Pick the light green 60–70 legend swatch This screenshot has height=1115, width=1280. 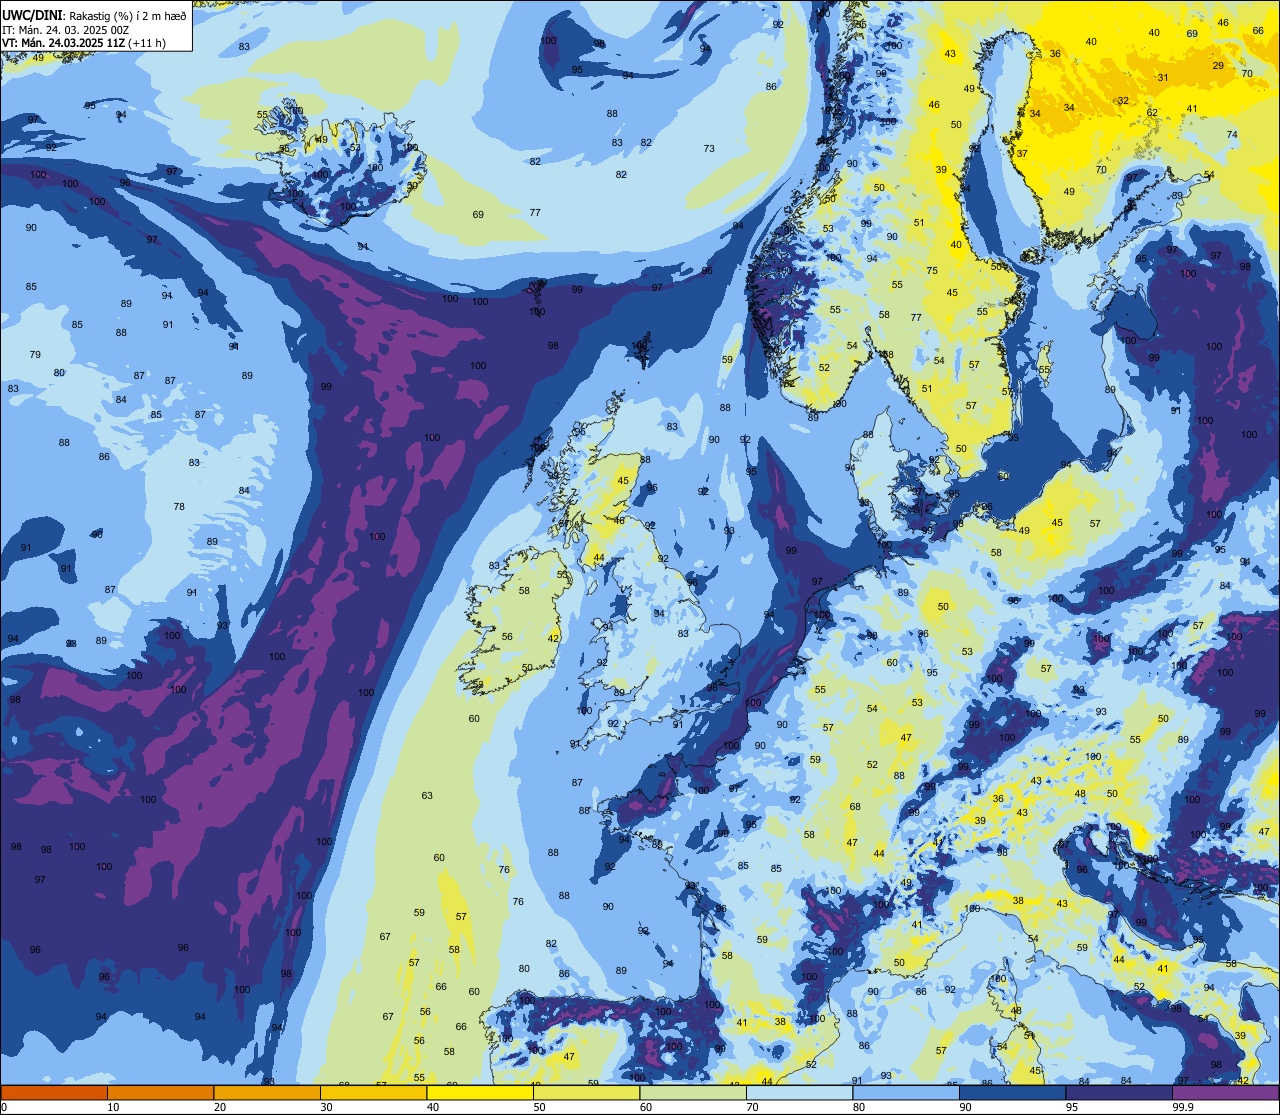pyautogui.click(x=692, y=1092)
